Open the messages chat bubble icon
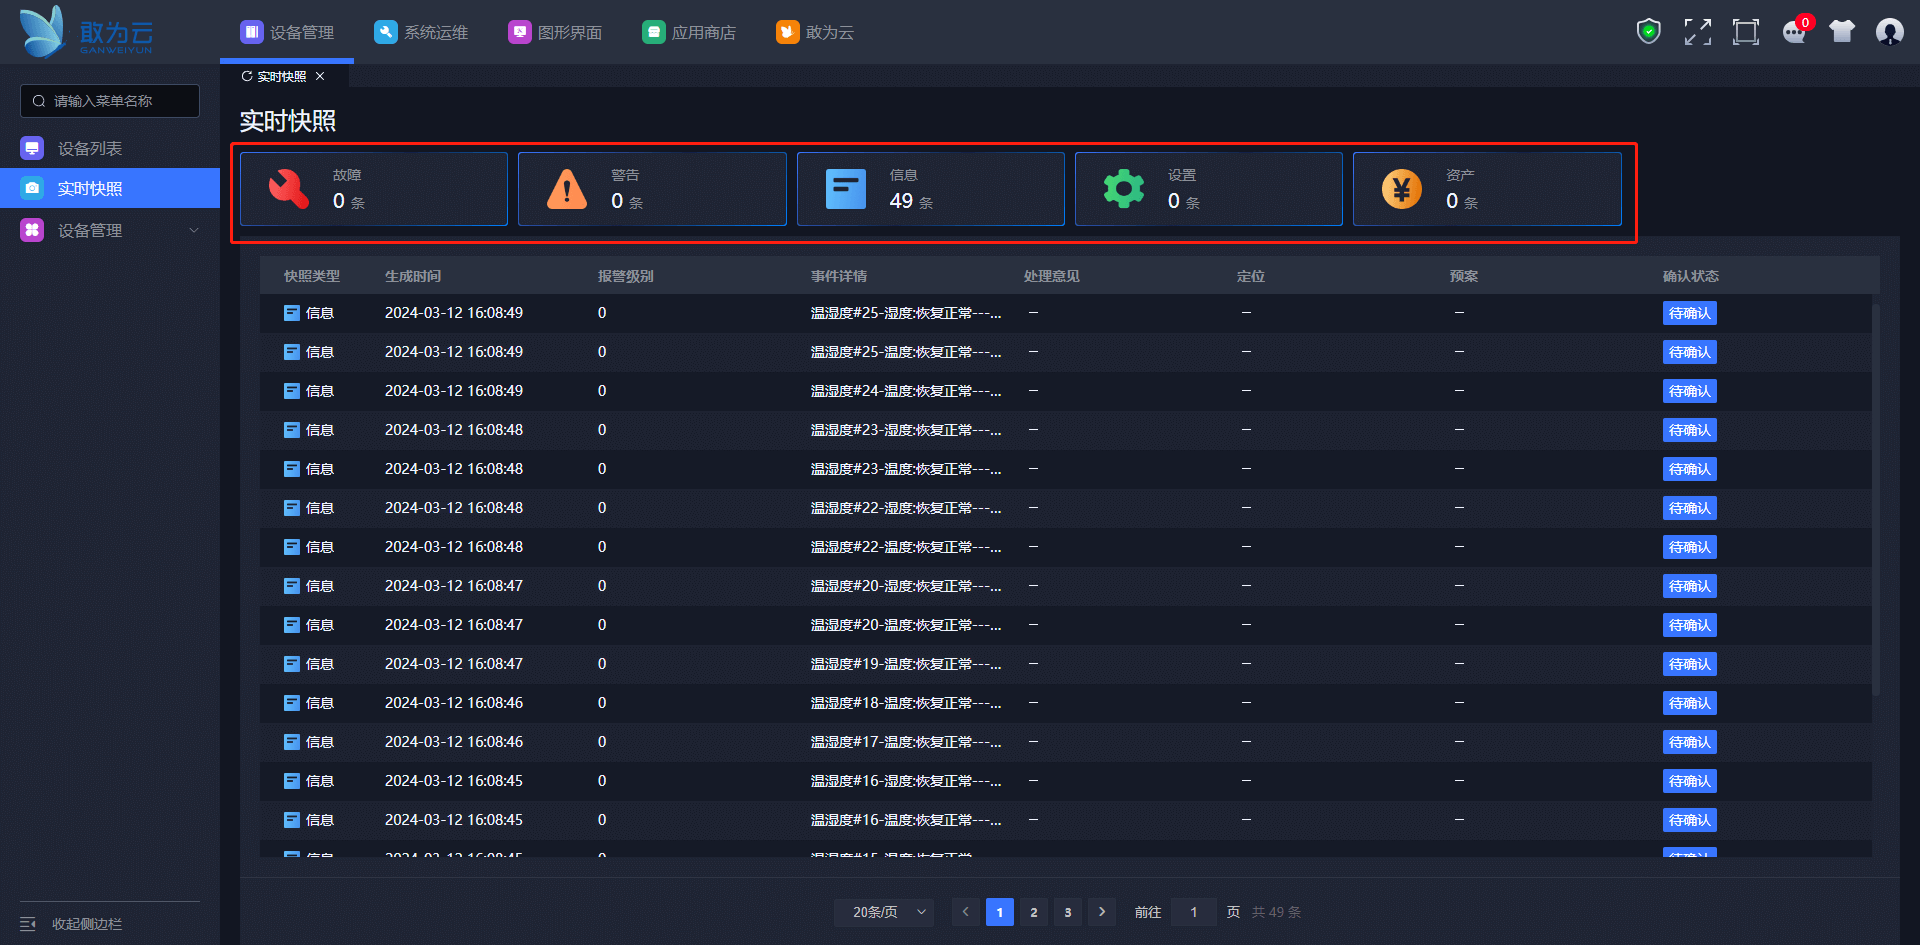This screenshot has width=1920, height=945. tap(1794, 32)
